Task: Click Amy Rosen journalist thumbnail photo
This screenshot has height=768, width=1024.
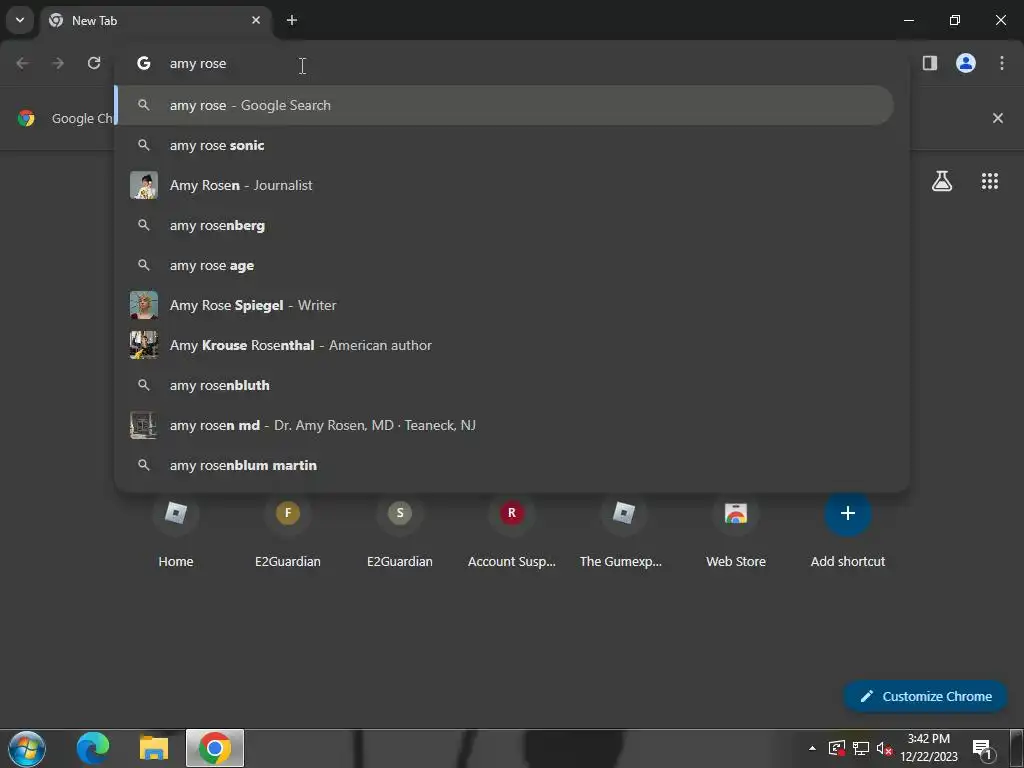Action: point(144,185)
